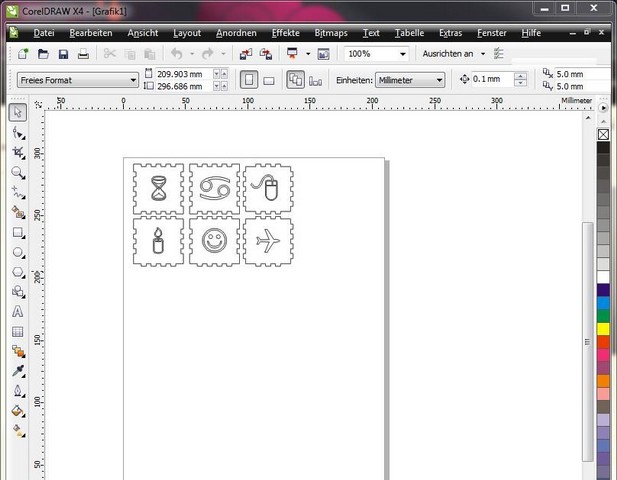
Task: Expand the Application Launcher dropdown arrow
Action: pyautogui.click(x=308, y=54)
